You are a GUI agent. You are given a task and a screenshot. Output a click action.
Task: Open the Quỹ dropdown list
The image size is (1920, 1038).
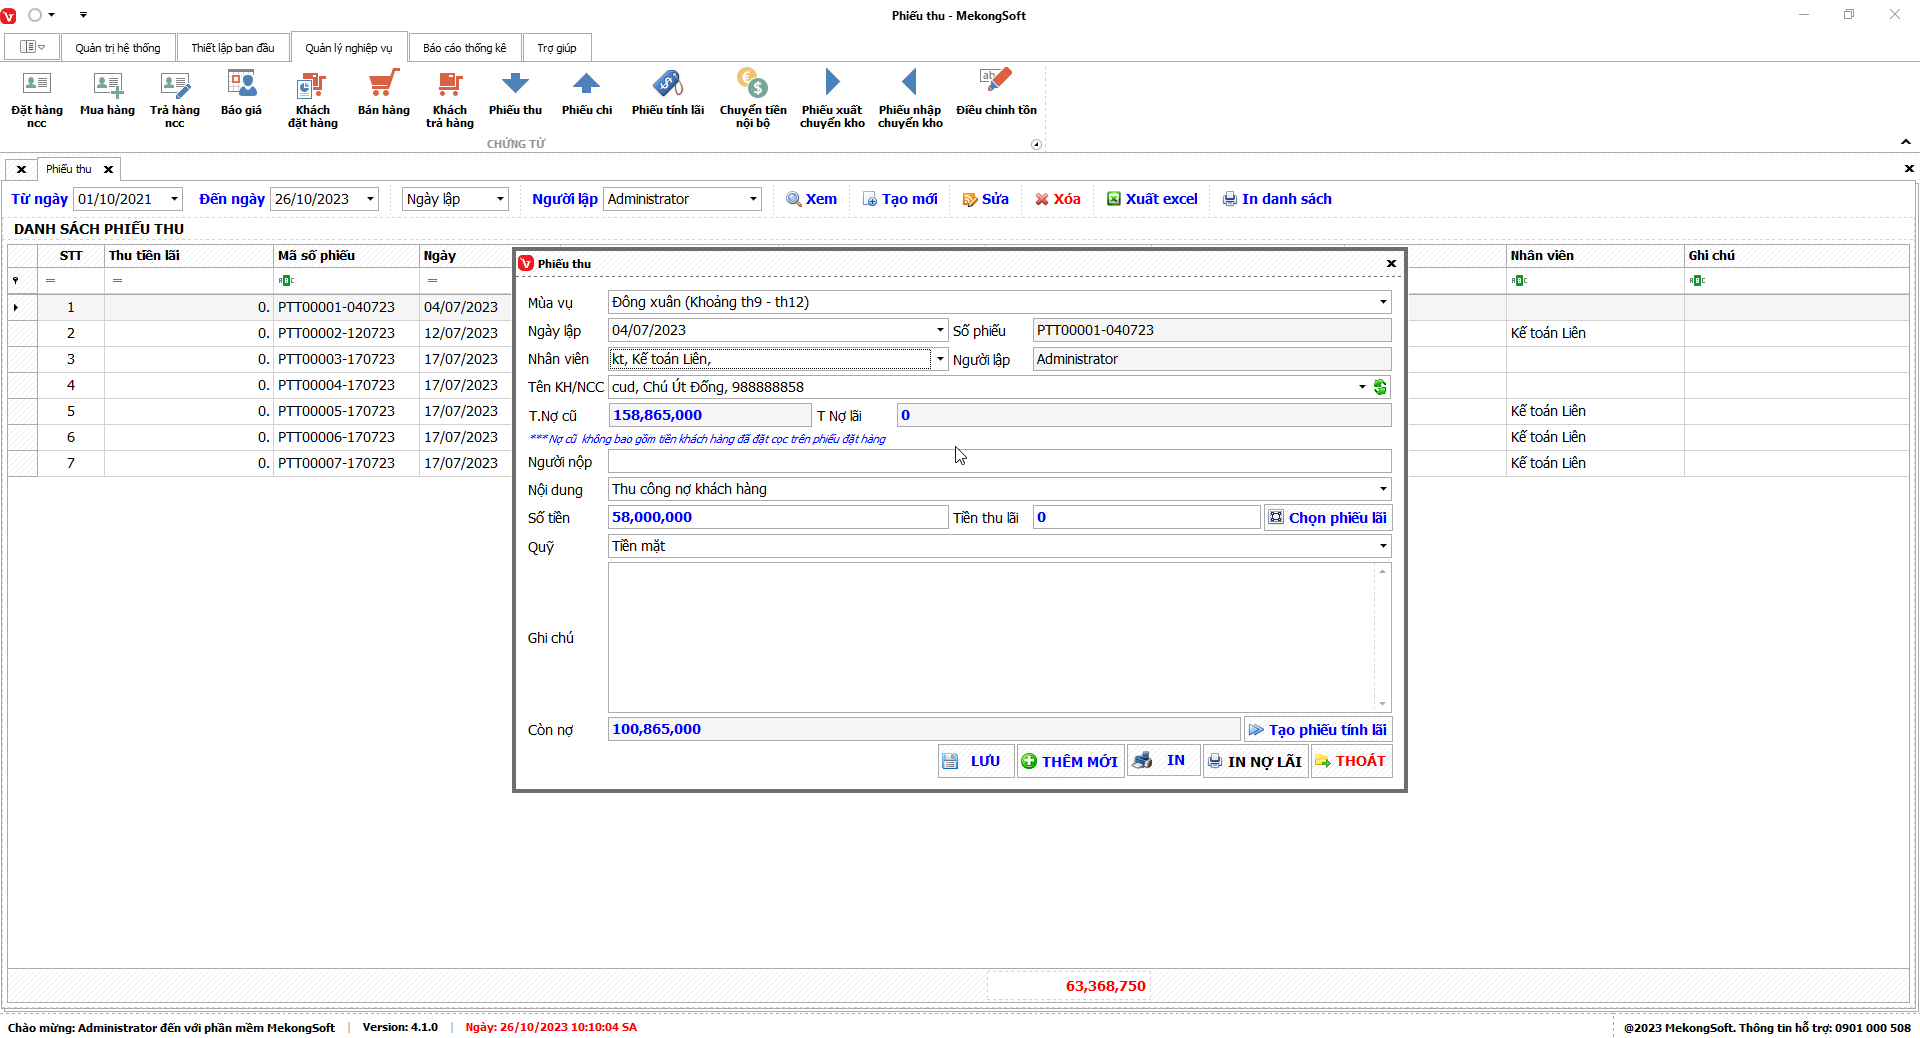(1383, 546)
